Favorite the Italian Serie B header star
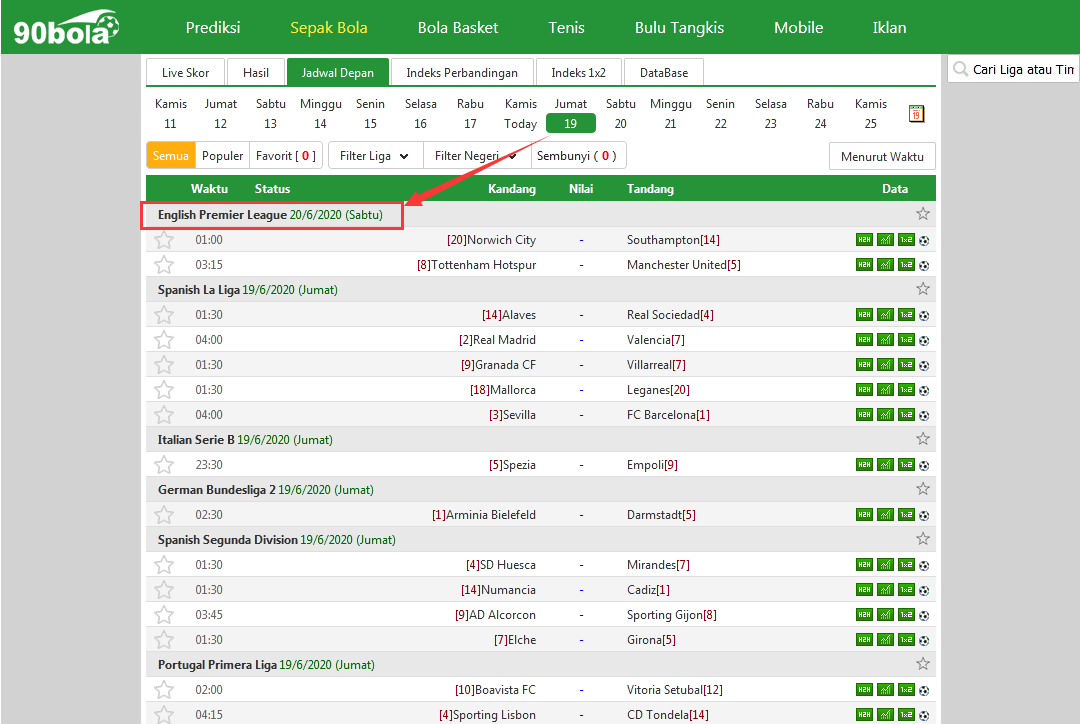The height and width of the screenshot is (724, 1080). click(923, 439)
